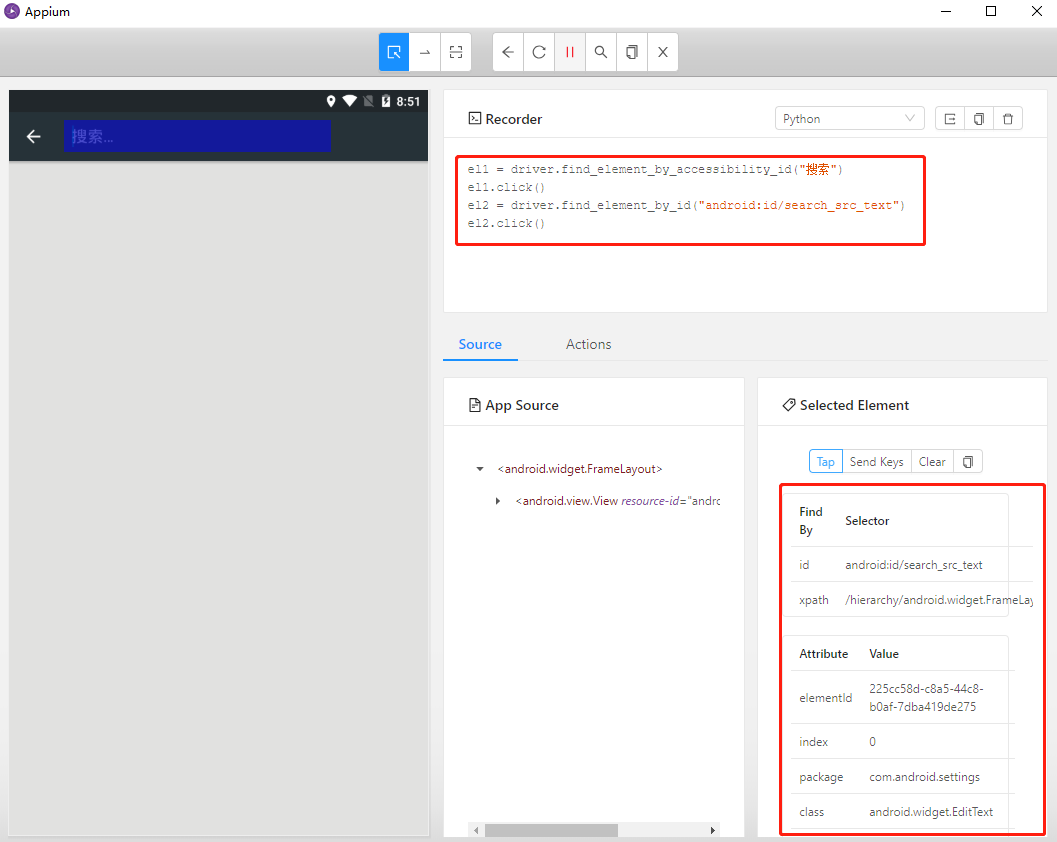Refresh source and screenshot

pyautogui.click(x=539, y=52)
